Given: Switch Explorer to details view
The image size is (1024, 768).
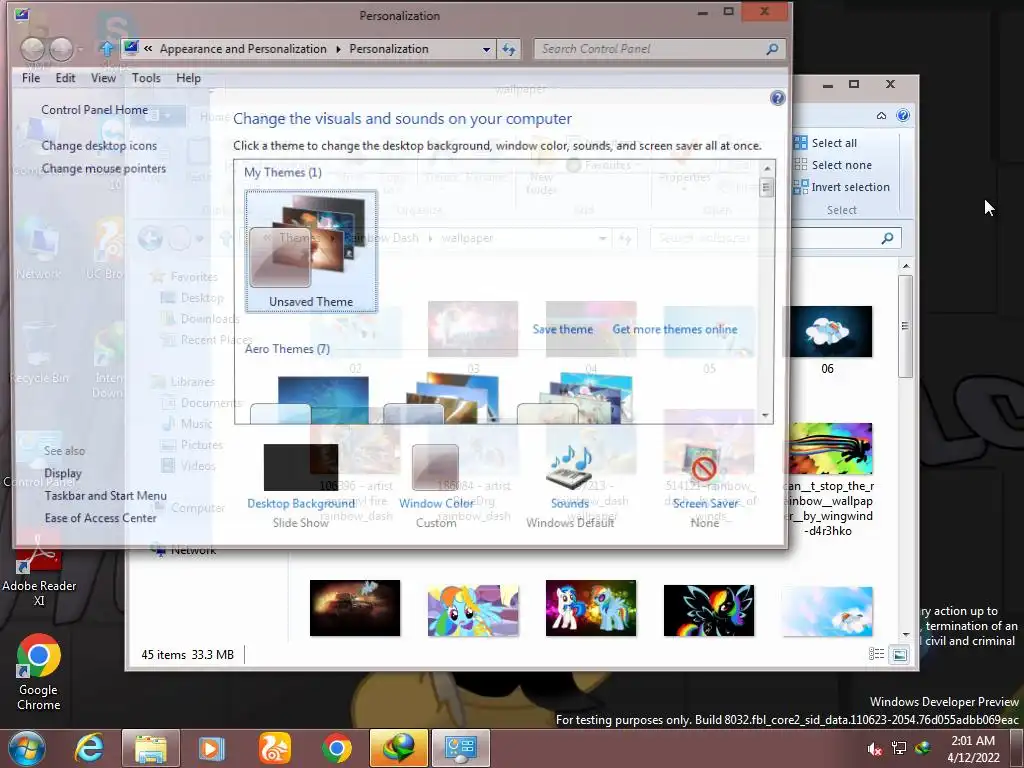Looking at the screenshot, I should point(876,654).
